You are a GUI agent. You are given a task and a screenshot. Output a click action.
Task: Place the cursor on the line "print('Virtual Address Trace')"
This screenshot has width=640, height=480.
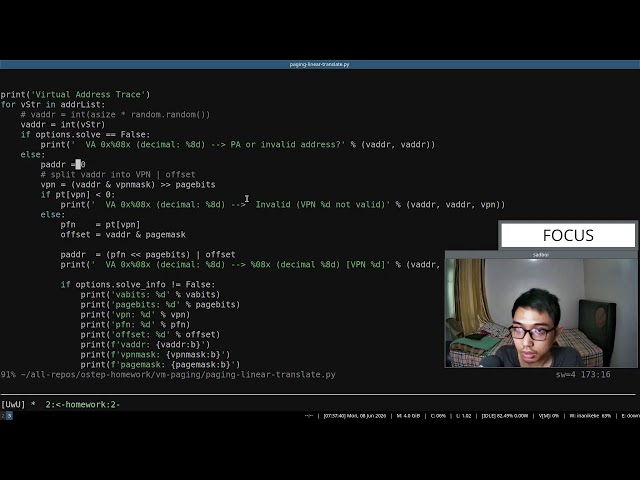(x=76, y=94)
